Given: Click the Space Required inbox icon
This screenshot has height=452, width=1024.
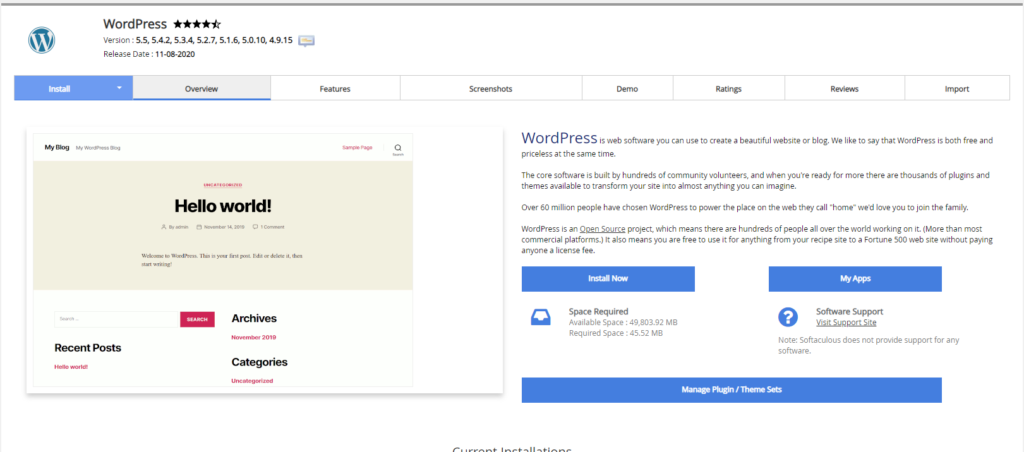Looking at the screenshot, I should 541,317.
